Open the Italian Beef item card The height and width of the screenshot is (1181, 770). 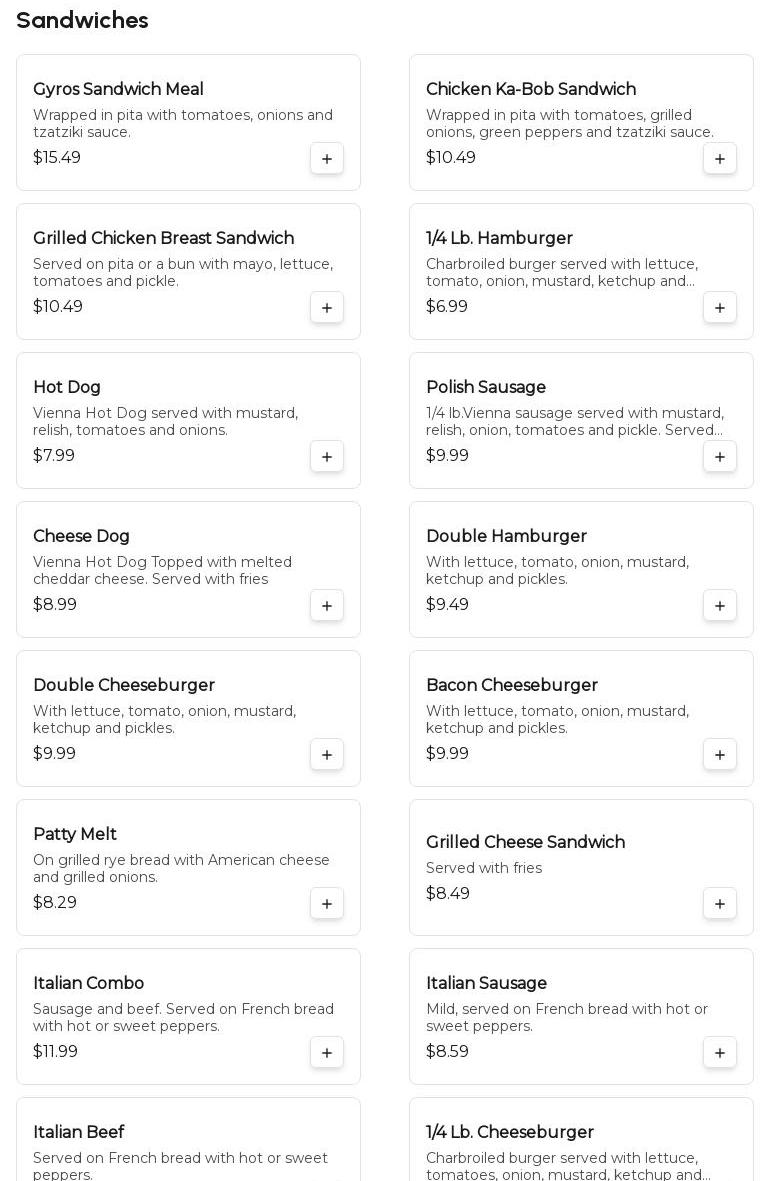click(188, 1140)
